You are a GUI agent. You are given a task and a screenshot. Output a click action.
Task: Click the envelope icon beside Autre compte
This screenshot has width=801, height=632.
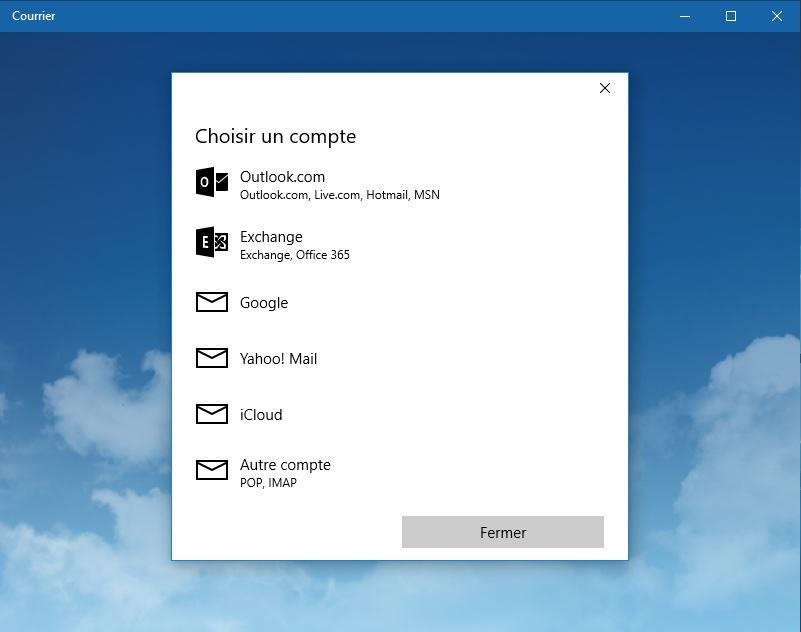pos(212,470)
